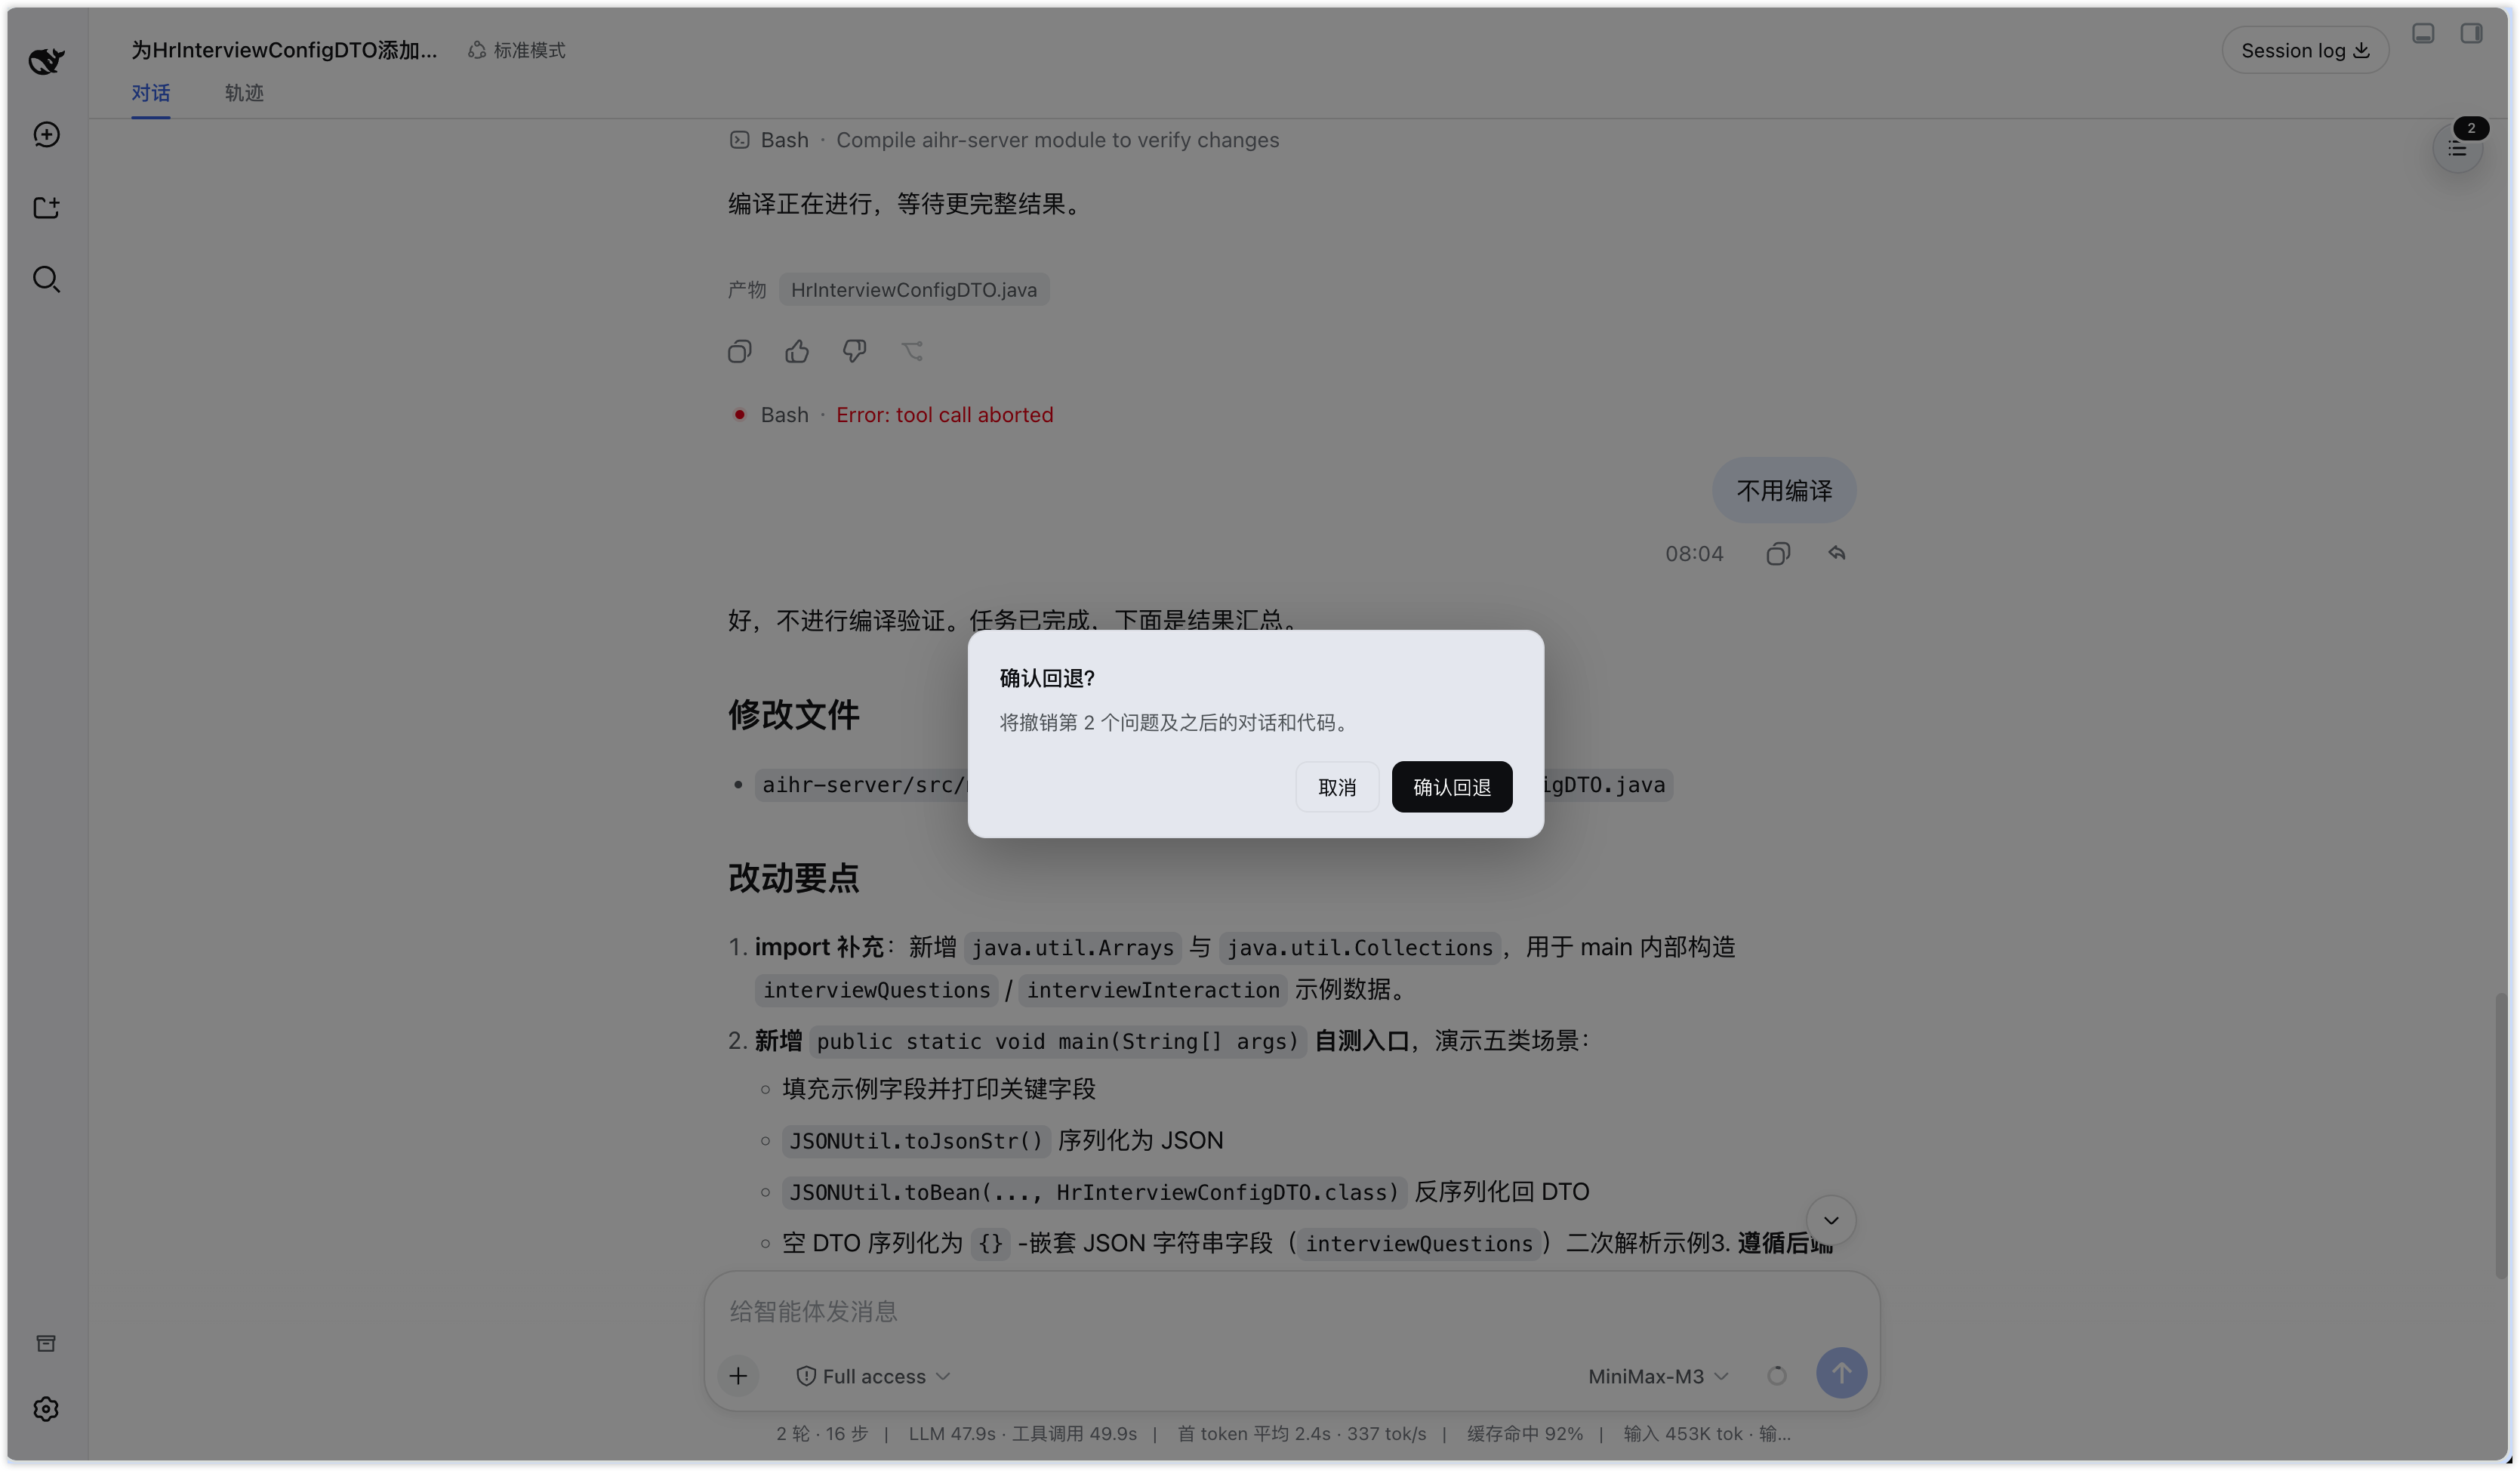
Task: Confirm with the 确认回退 button
Action: [1451, 787]
